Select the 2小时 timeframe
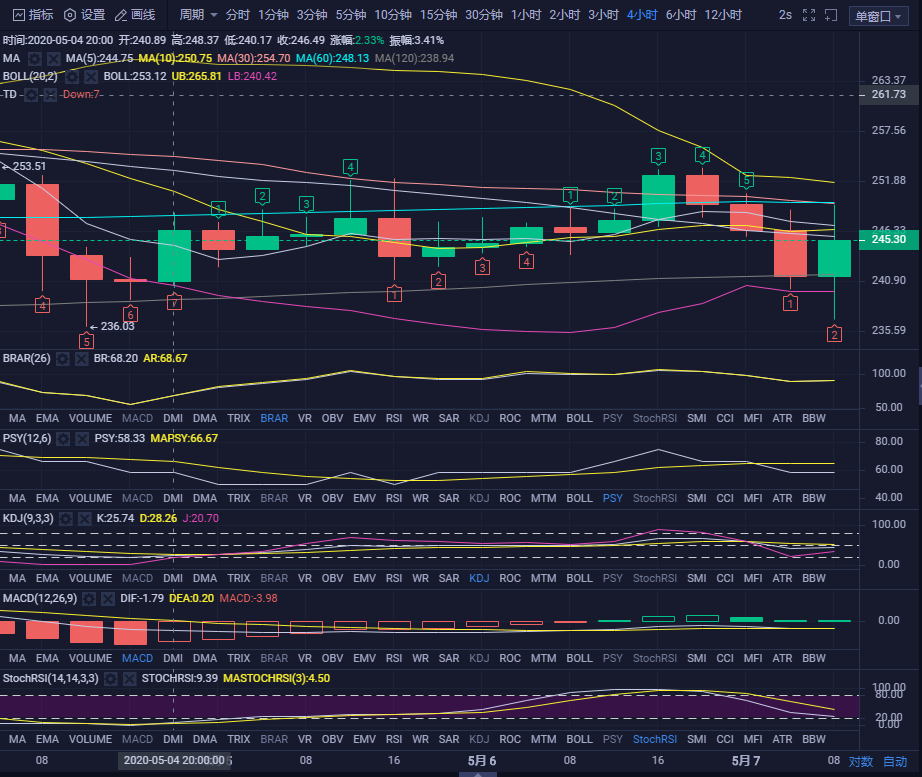 tap(564, 15)
